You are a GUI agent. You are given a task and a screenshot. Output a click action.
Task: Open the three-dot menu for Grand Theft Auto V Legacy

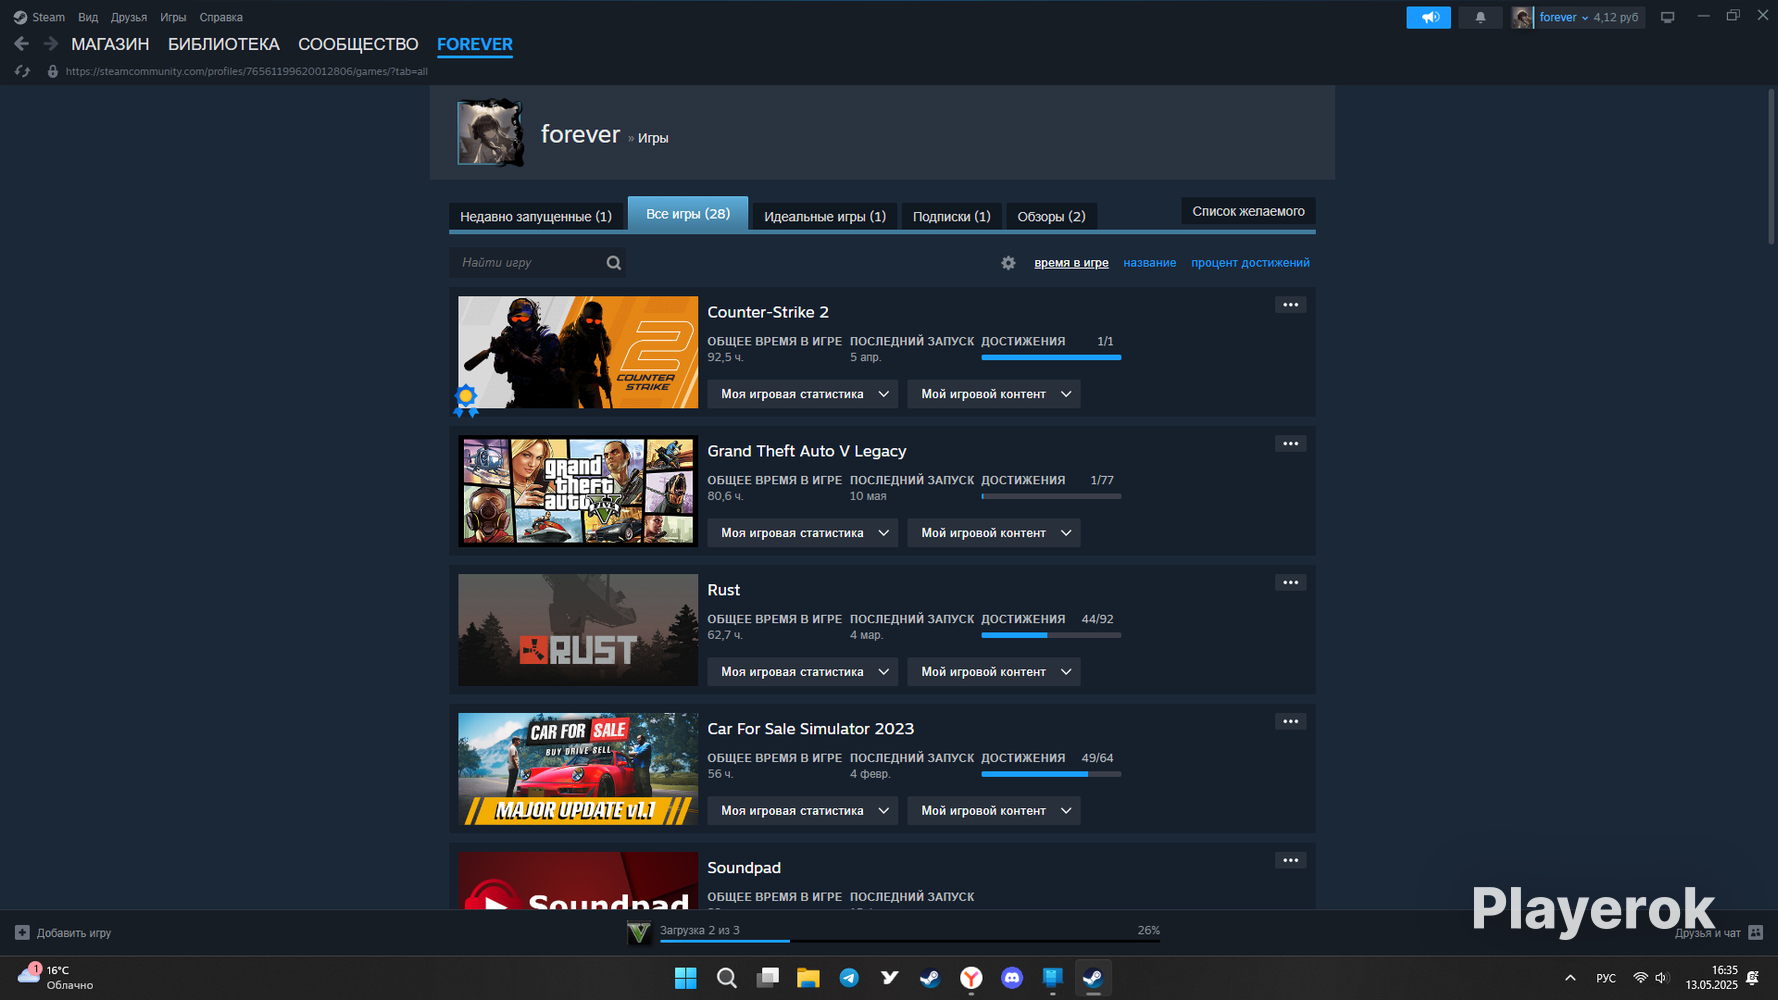pyautogui.click(x=1291, y=444)
